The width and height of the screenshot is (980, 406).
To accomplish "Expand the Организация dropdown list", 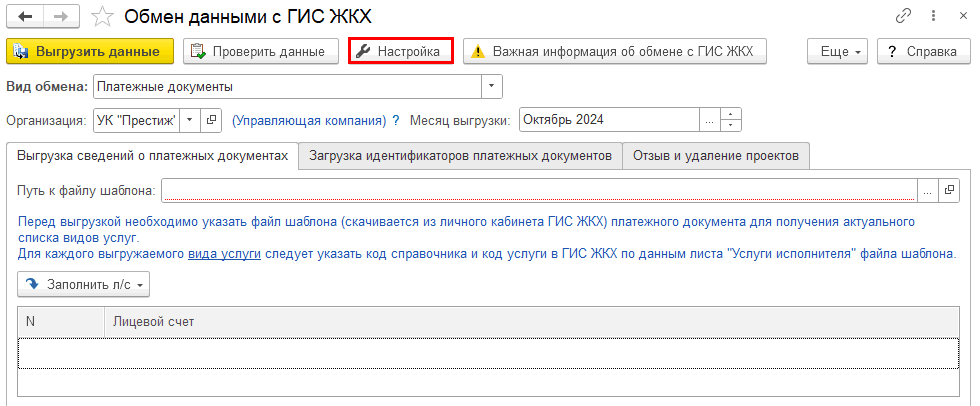I will (190, 120).
